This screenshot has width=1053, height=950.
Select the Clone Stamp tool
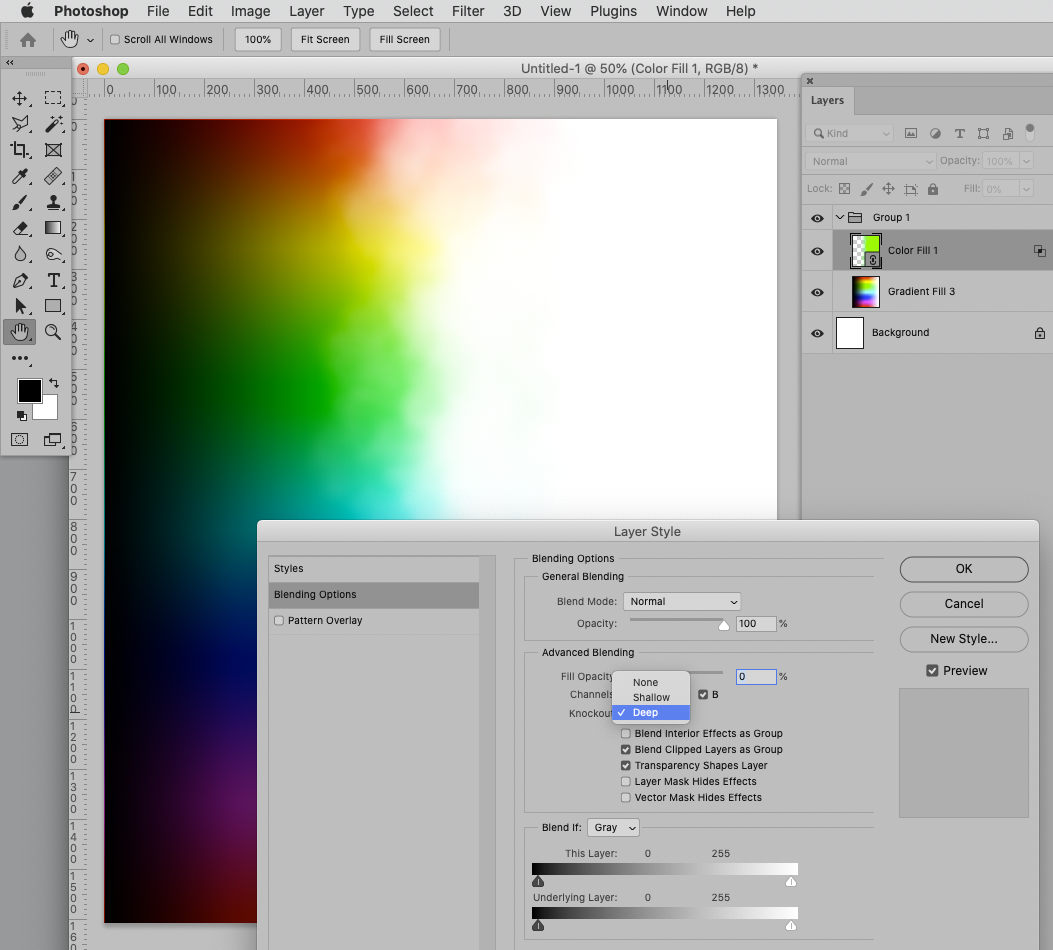coord(53,202)
